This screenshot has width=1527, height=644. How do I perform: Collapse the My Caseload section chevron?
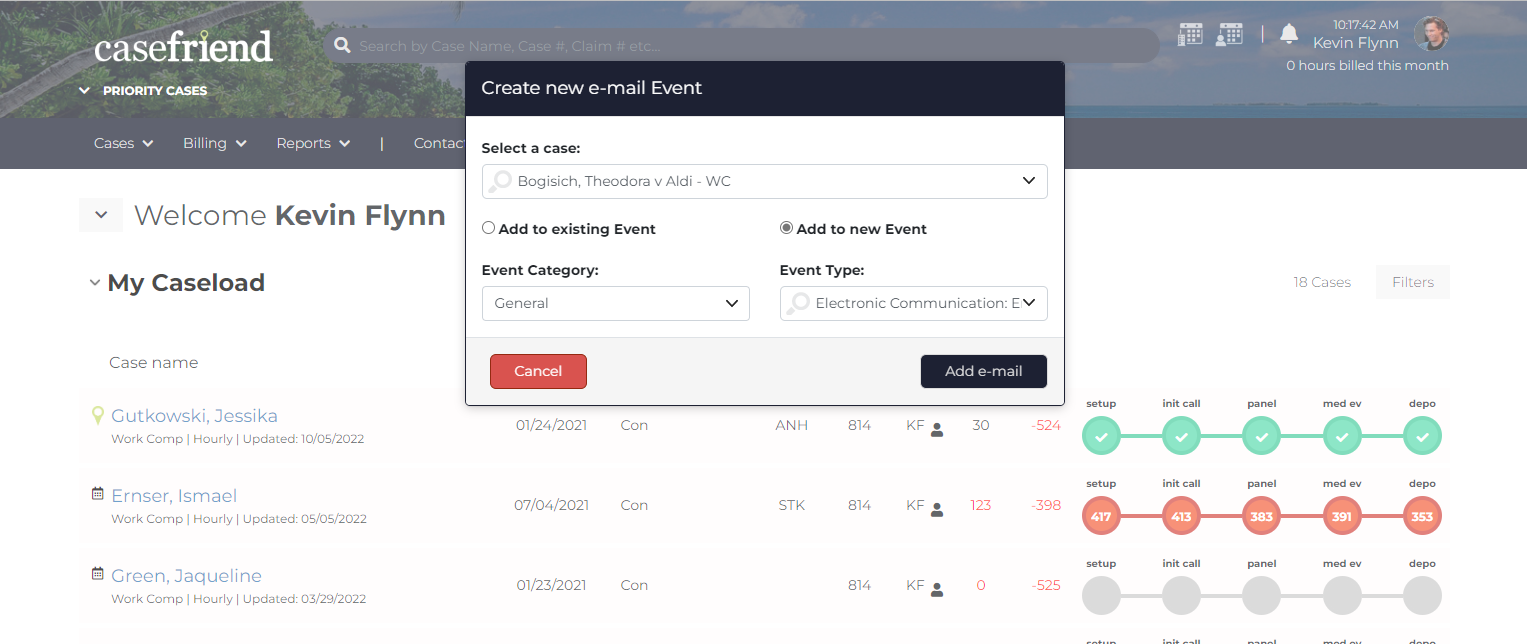[x=95, y=283]
